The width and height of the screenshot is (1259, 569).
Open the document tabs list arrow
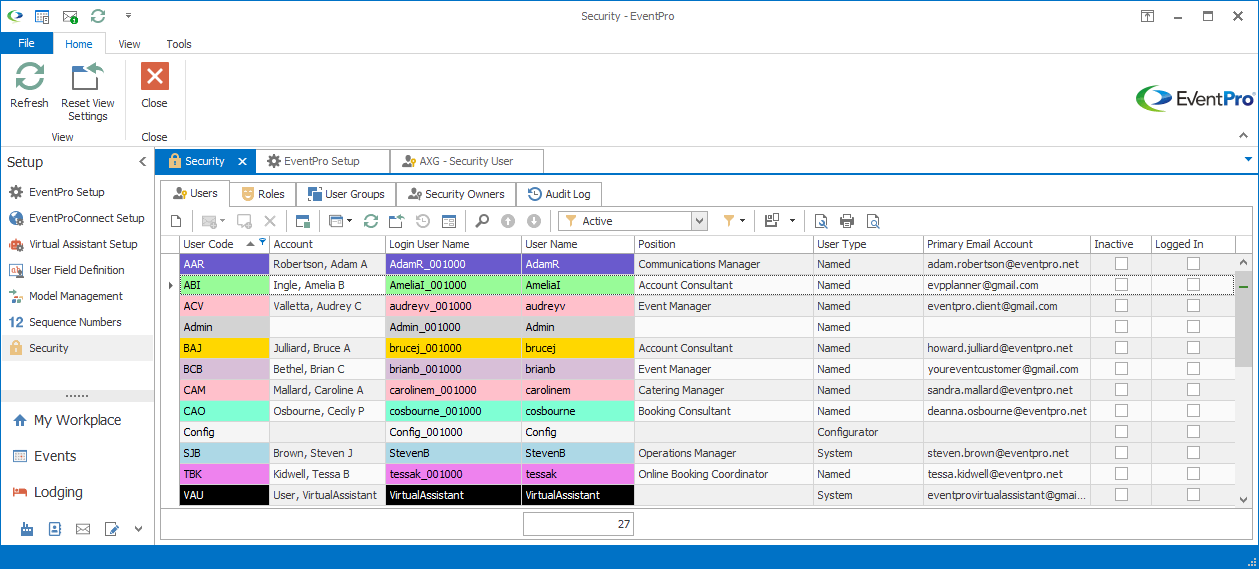pyautogui.click(x=1248, y=160)
